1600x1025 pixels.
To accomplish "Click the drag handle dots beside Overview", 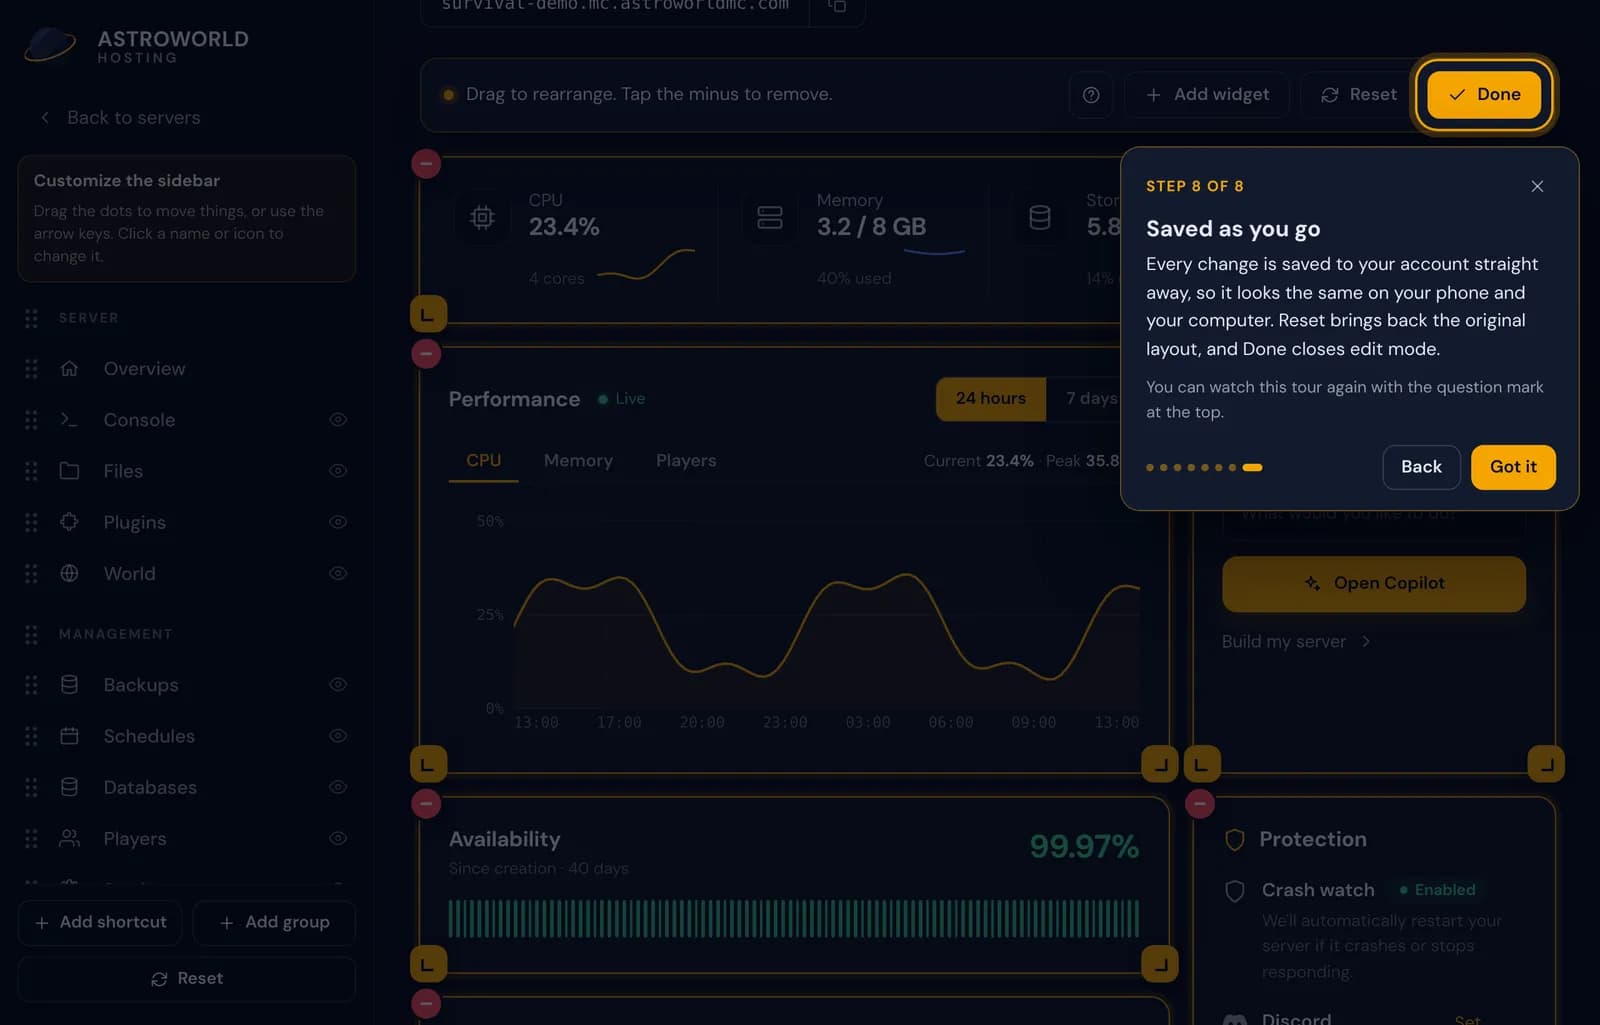I will pos(31,369).
